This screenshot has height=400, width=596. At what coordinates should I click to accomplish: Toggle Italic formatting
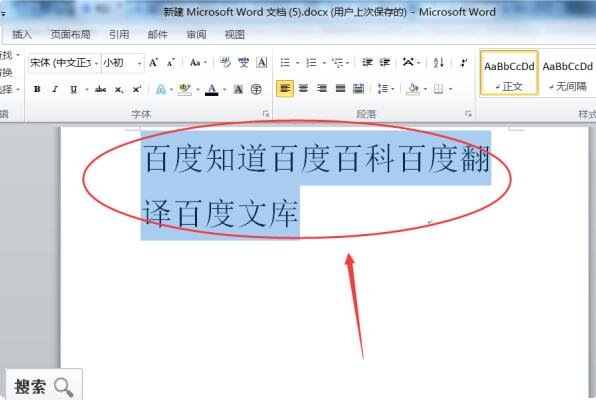pyautogui.click(x=55, y=89)
